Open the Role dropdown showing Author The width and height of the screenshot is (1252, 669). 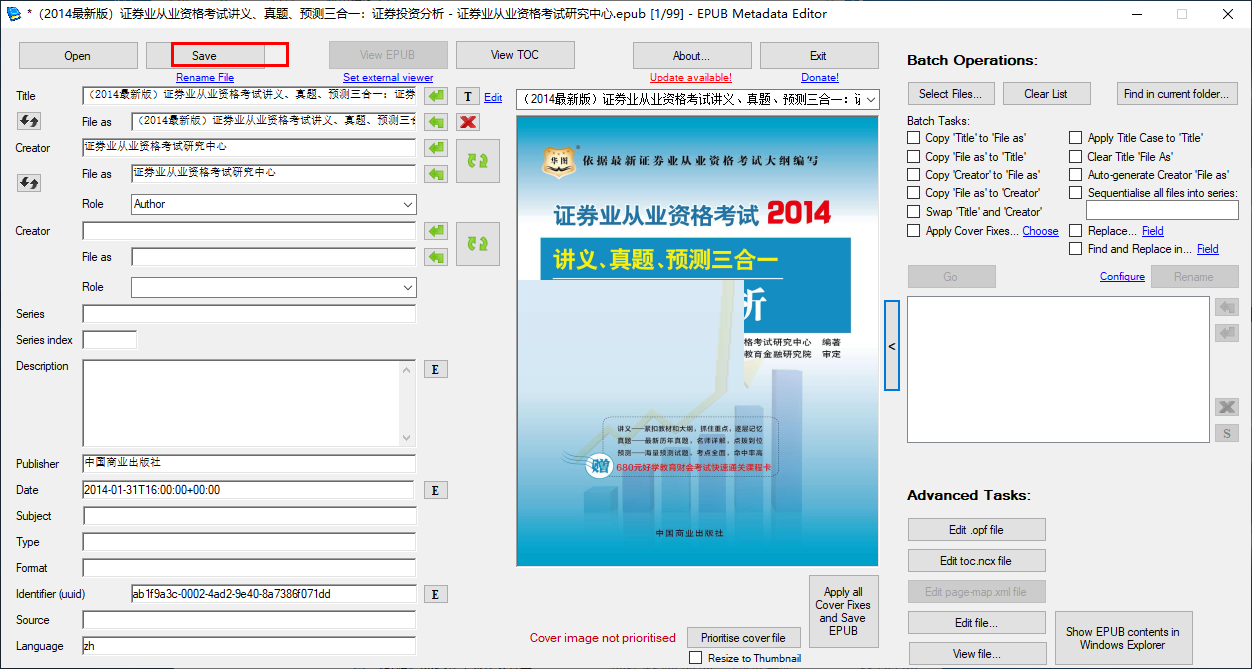(x=274, y=204)
